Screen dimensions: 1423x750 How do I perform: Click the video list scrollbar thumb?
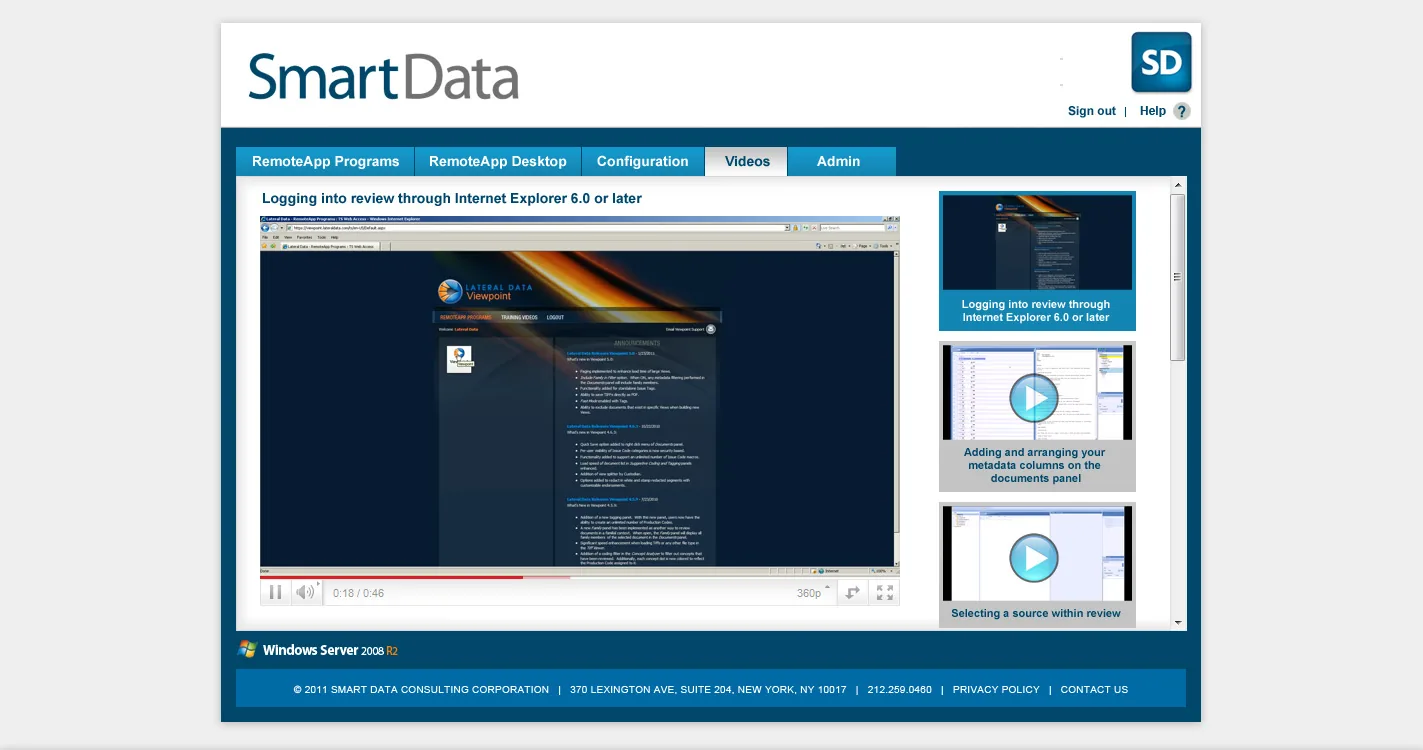1178,277
